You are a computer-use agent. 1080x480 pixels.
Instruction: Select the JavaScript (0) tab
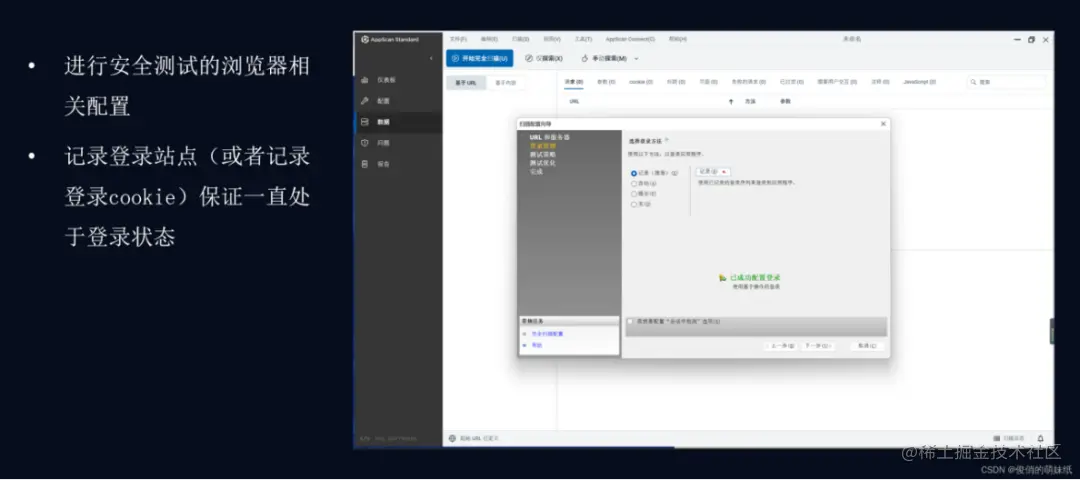pyautogui.click(x=920, y=81)
